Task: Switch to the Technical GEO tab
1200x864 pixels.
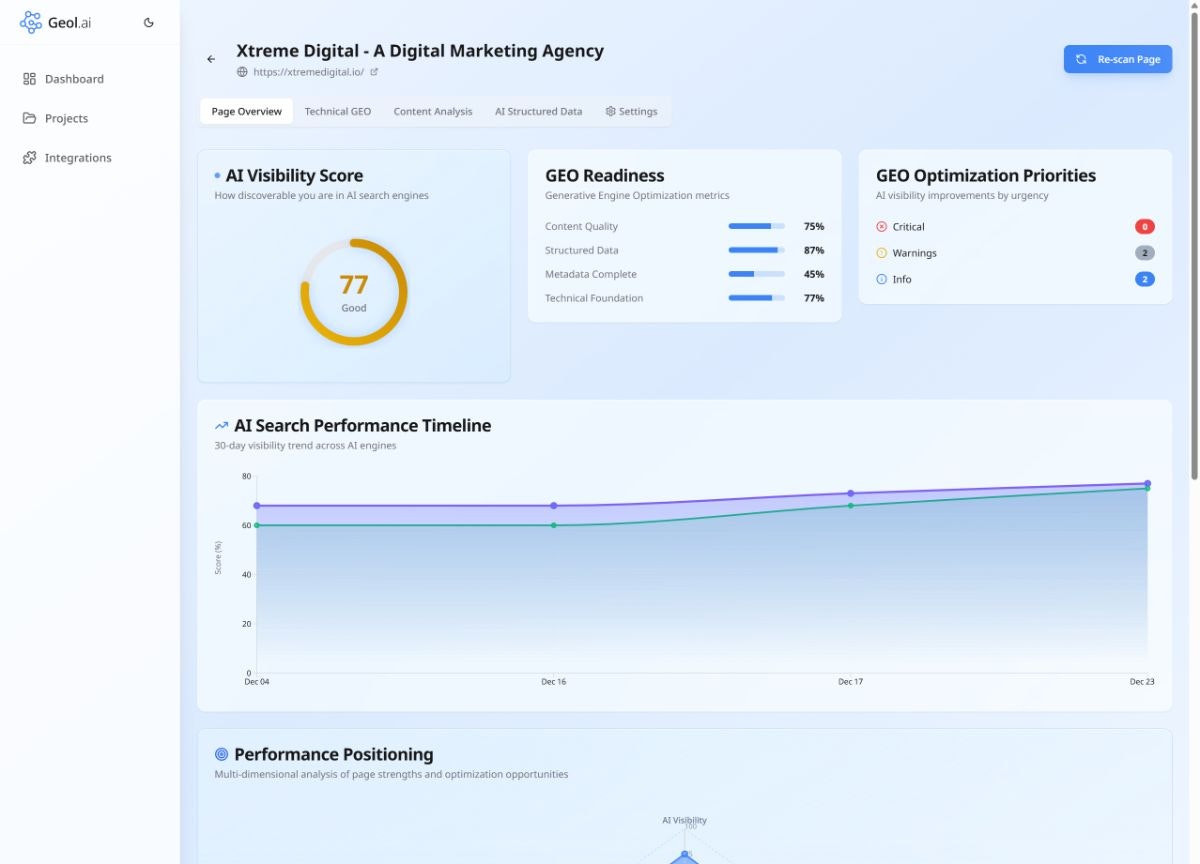Action: (x=338, y=111)
